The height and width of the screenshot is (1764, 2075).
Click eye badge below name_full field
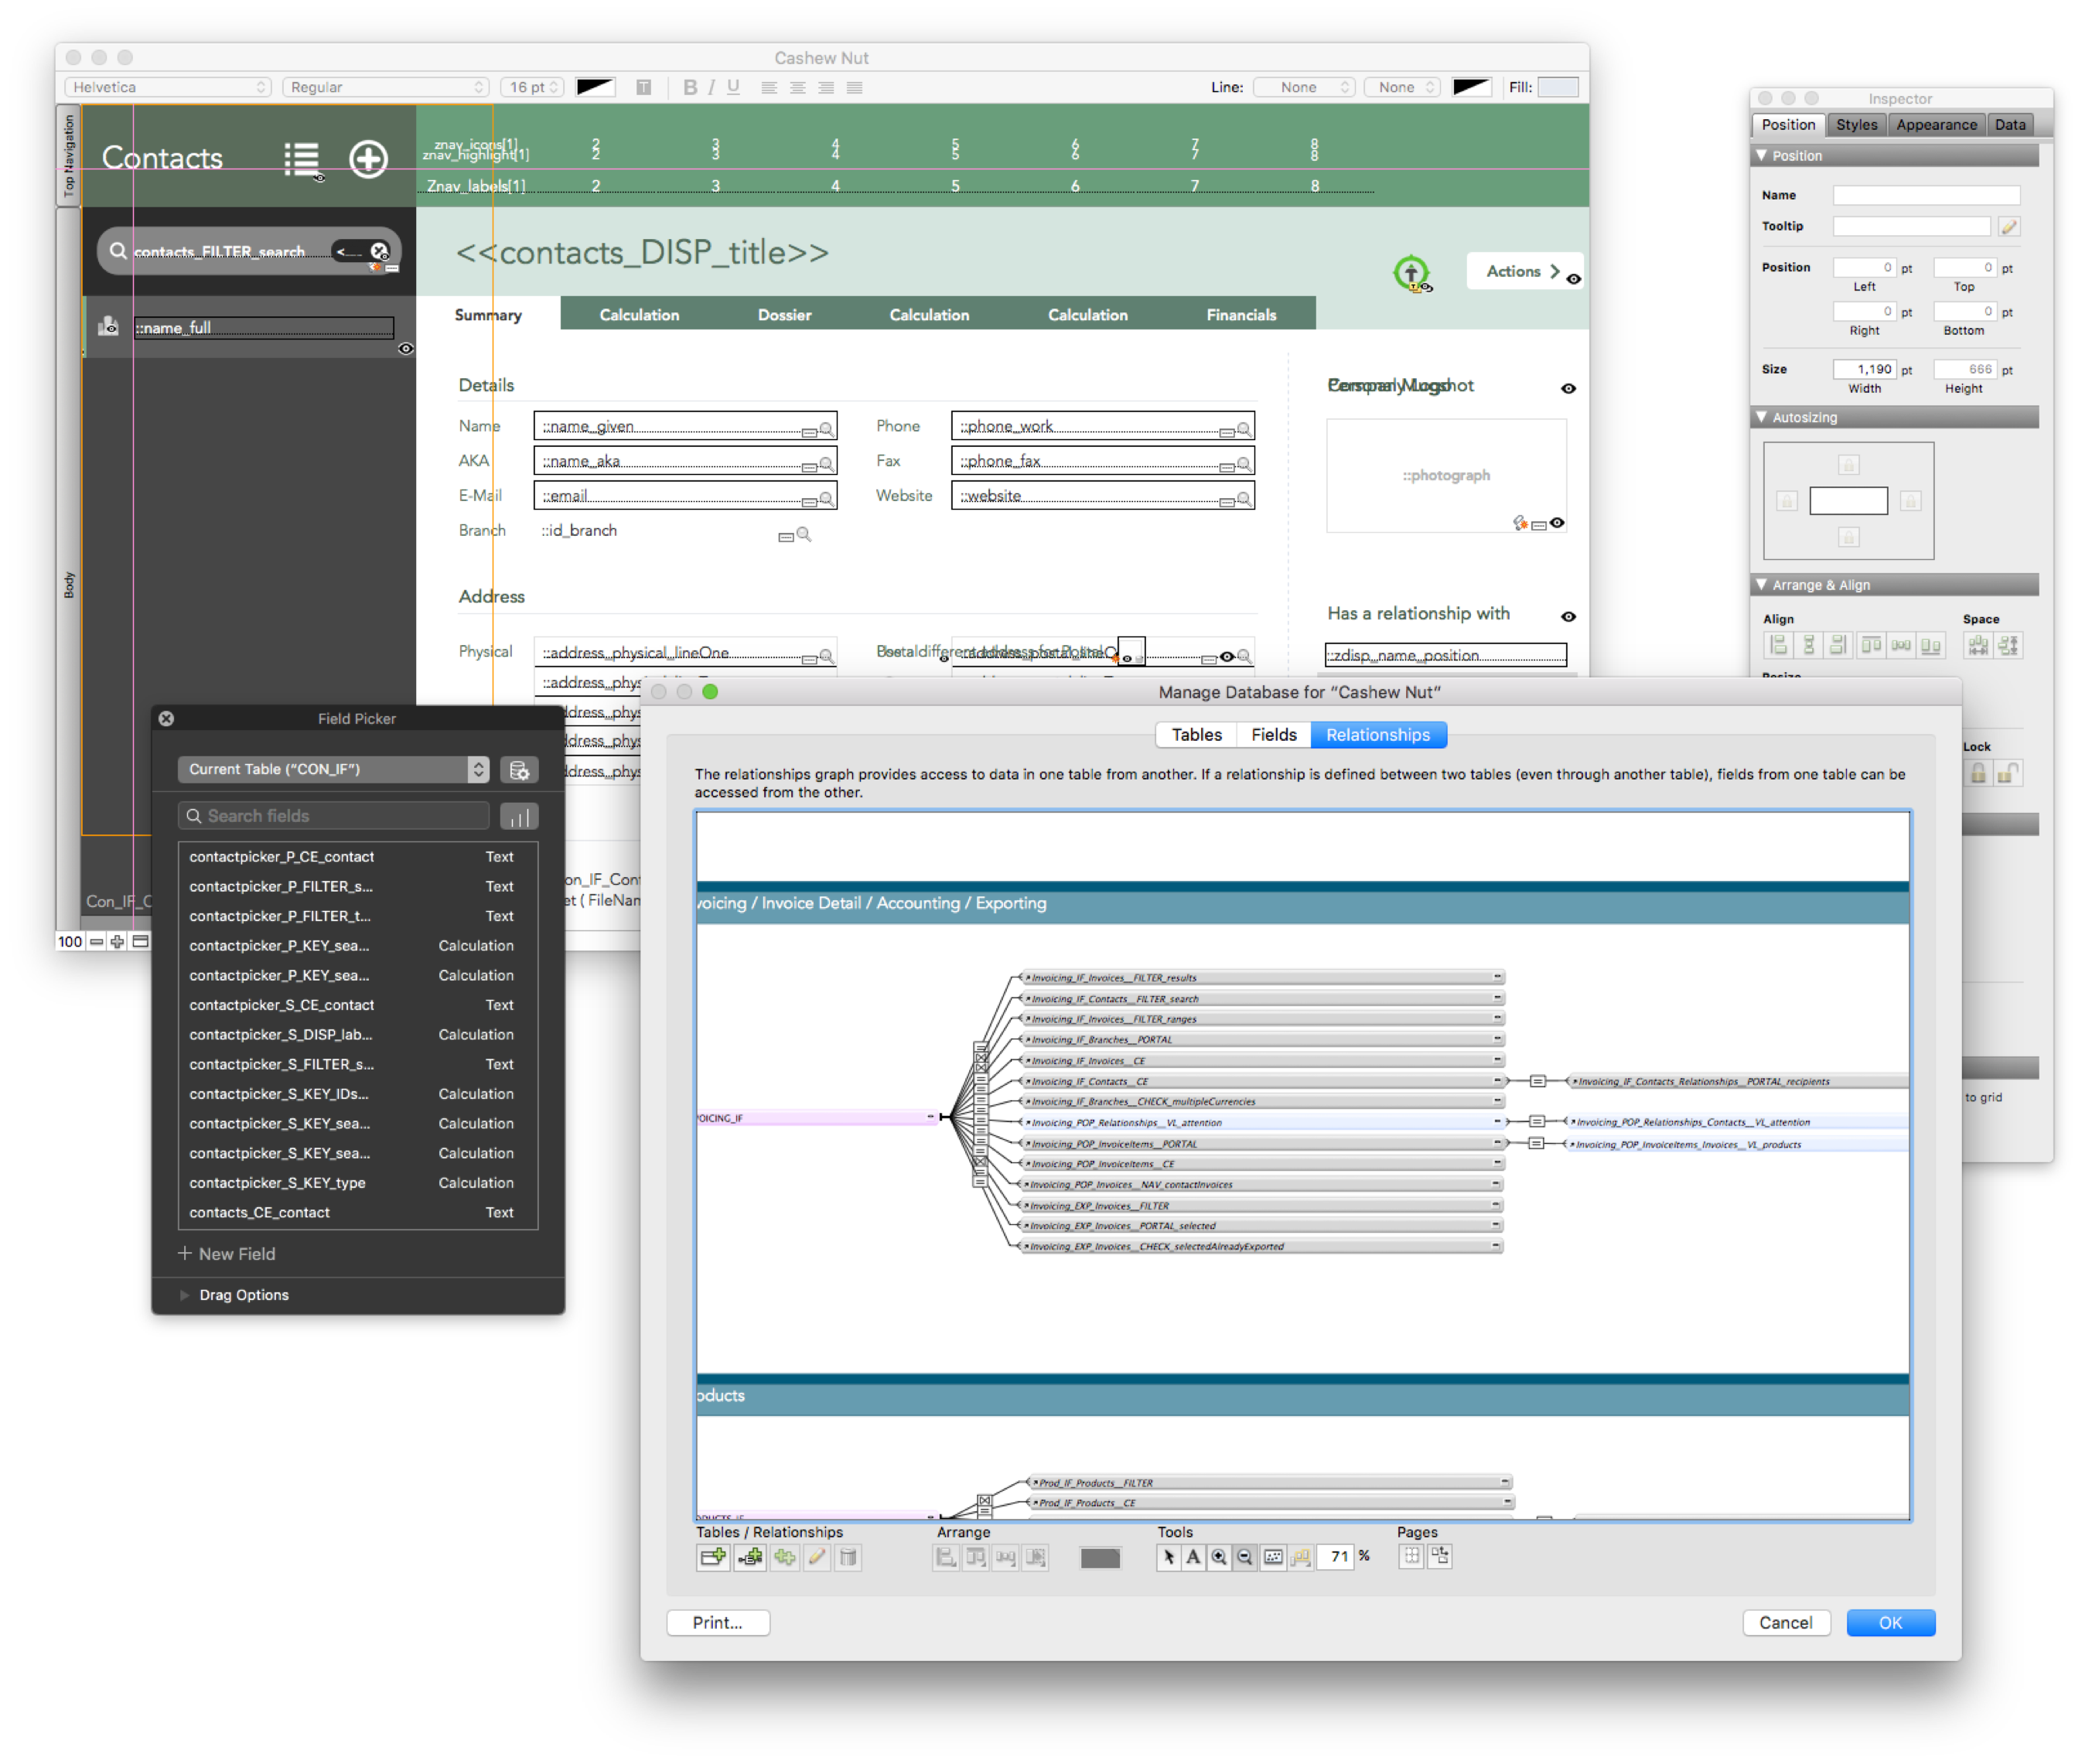coord(405,348)
